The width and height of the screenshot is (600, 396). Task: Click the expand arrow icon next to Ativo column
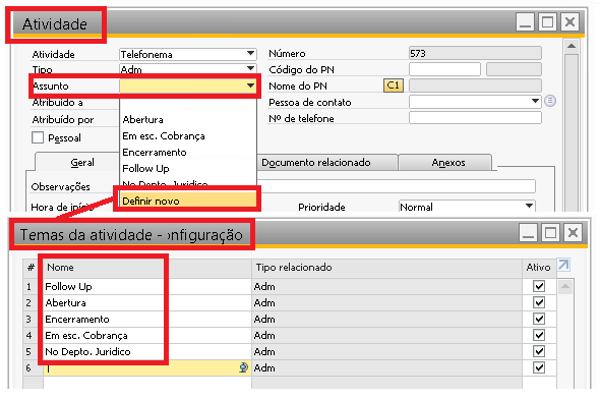(x=564, y=265)
